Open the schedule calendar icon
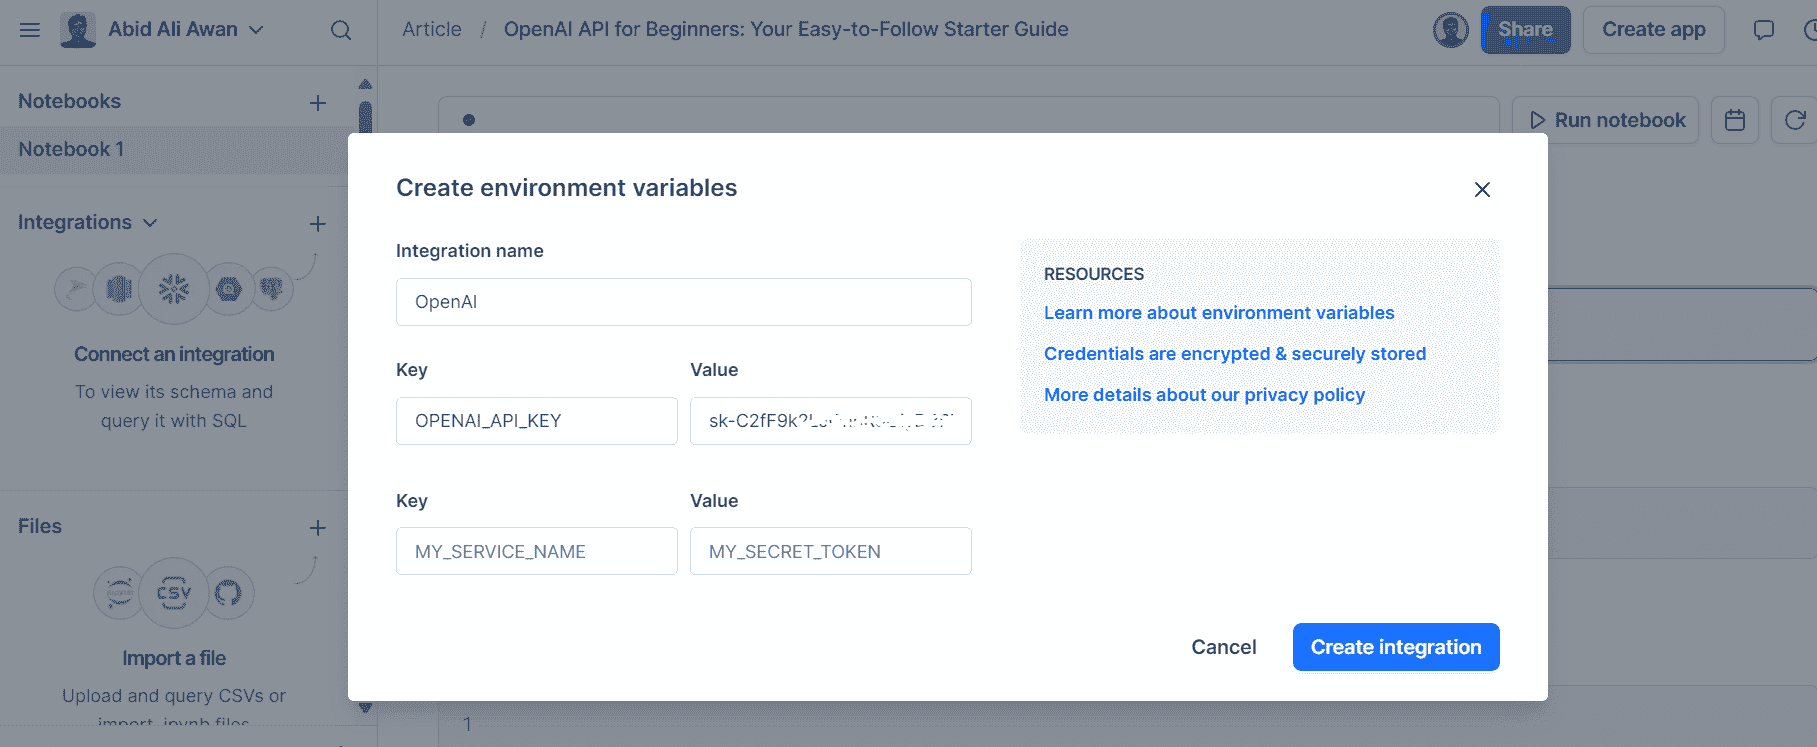1817x747 pixels. (x=1735, y=120)
